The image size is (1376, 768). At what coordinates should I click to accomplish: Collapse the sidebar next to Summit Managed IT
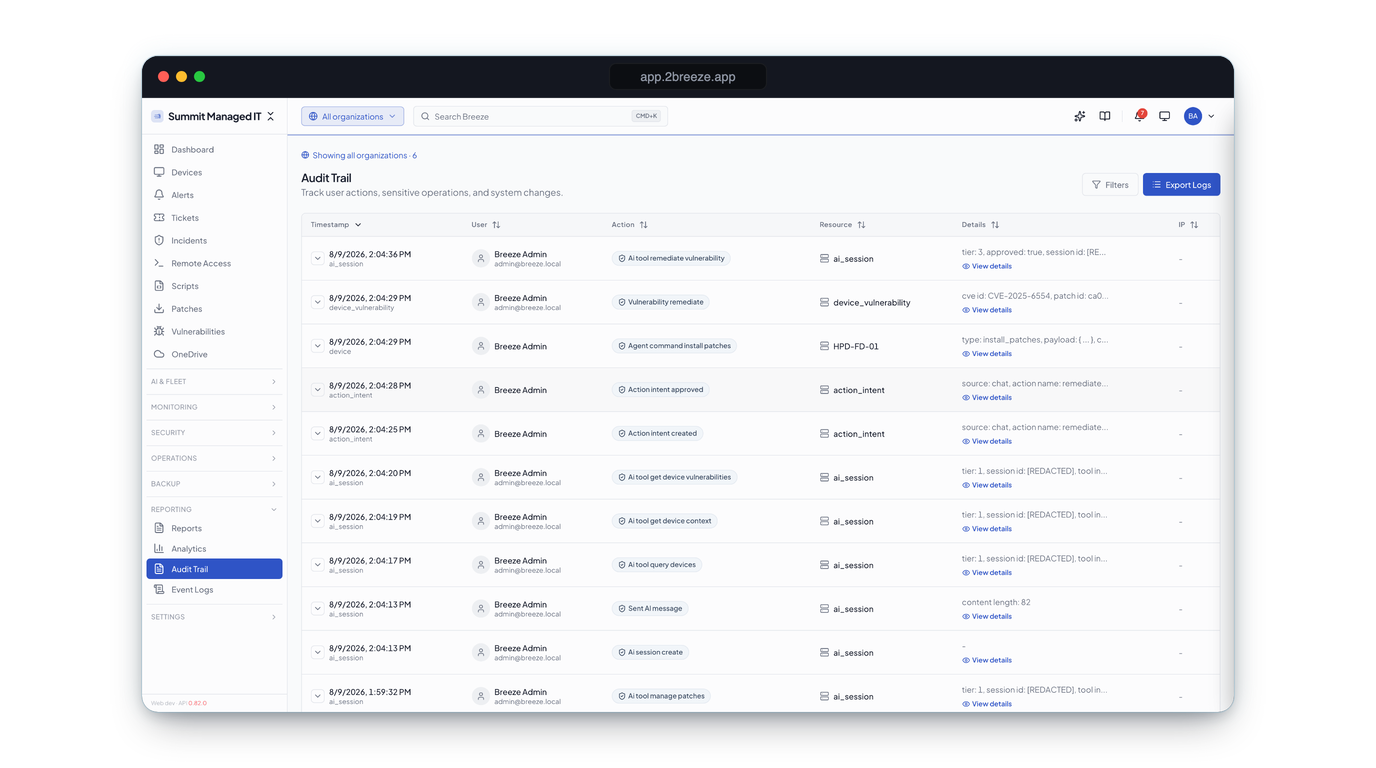tap(271, 117)
